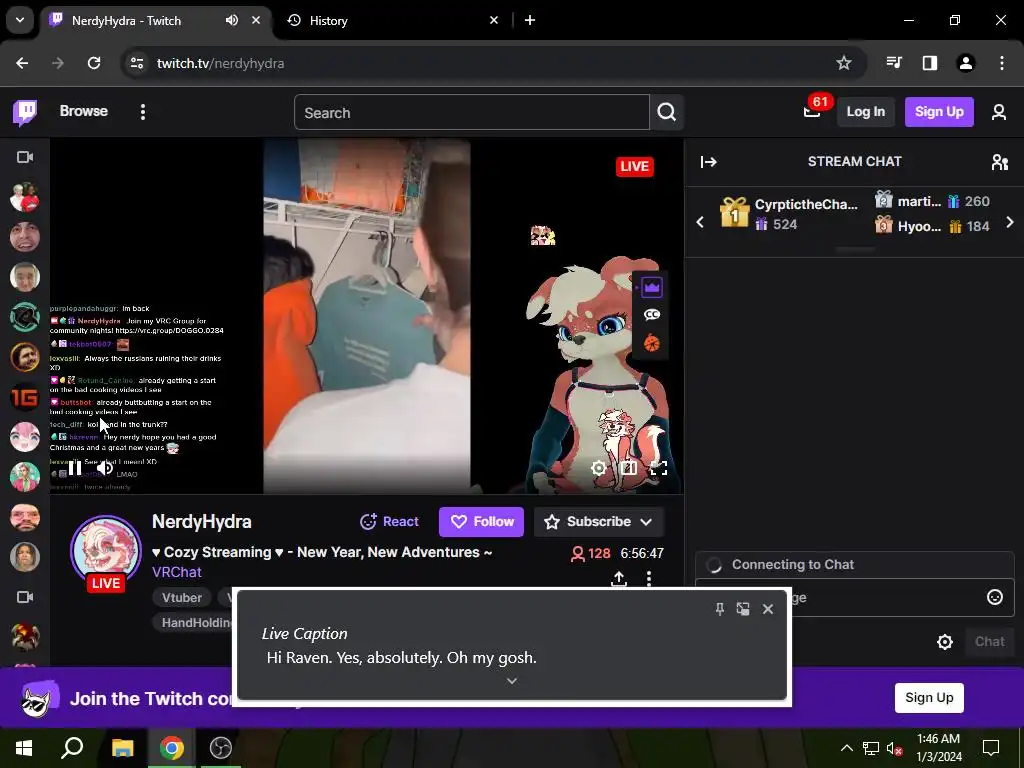The width and height of the screenshot is (1024, 768).
Task: Collapse the stream chat panel
Action: click(709, 162)
